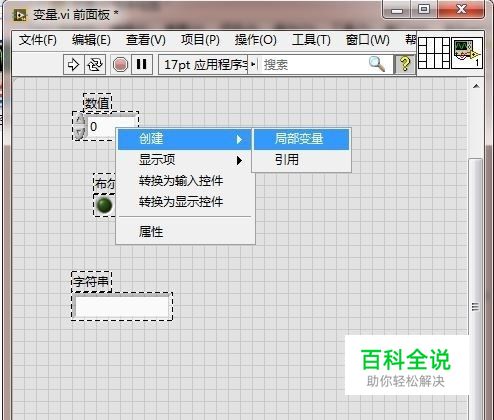Decrement the 数值 control down arrow
Viewport: 494px width, 420px height.
tap(79, 133)
